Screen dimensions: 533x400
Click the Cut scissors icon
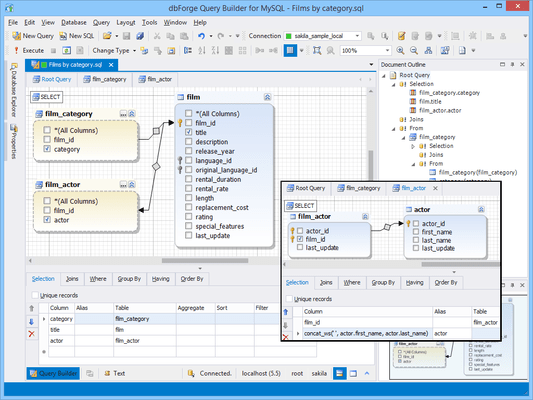(x=157, y=36)
